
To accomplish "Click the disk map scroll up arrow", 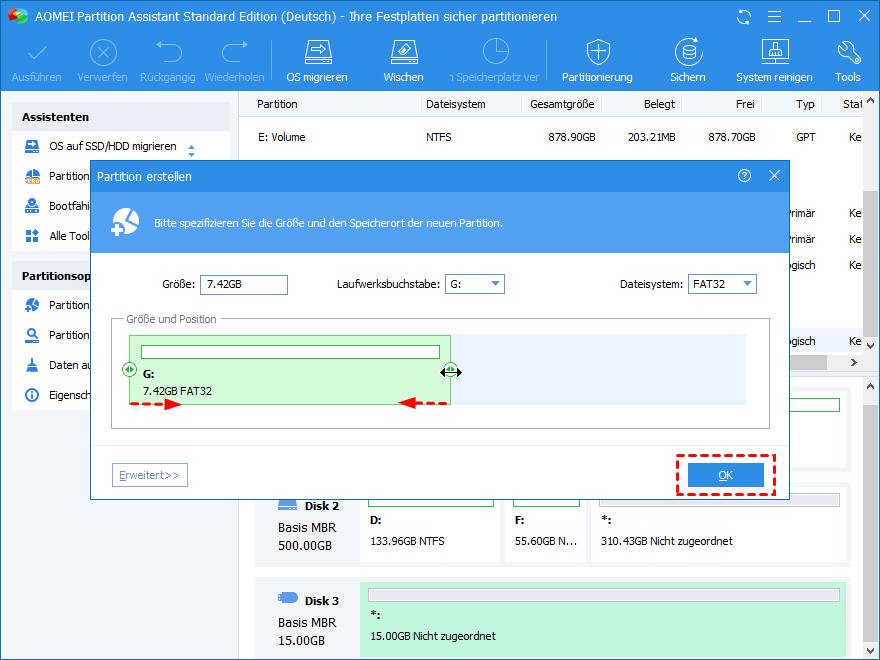I will (870, 386).
